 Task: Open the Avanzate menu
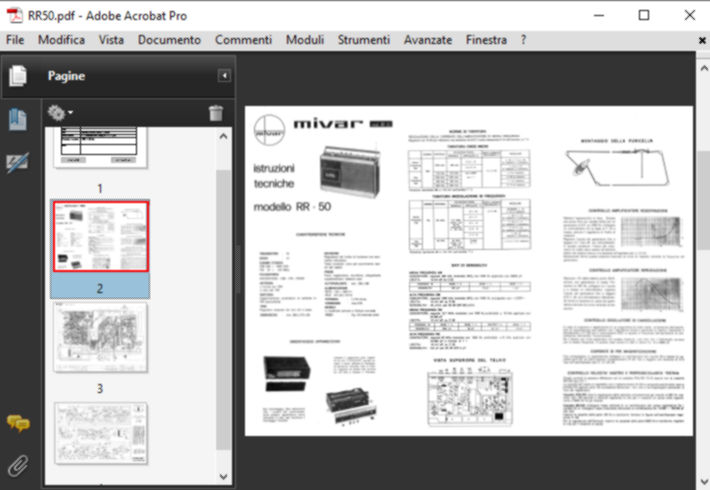coord(428,40)
